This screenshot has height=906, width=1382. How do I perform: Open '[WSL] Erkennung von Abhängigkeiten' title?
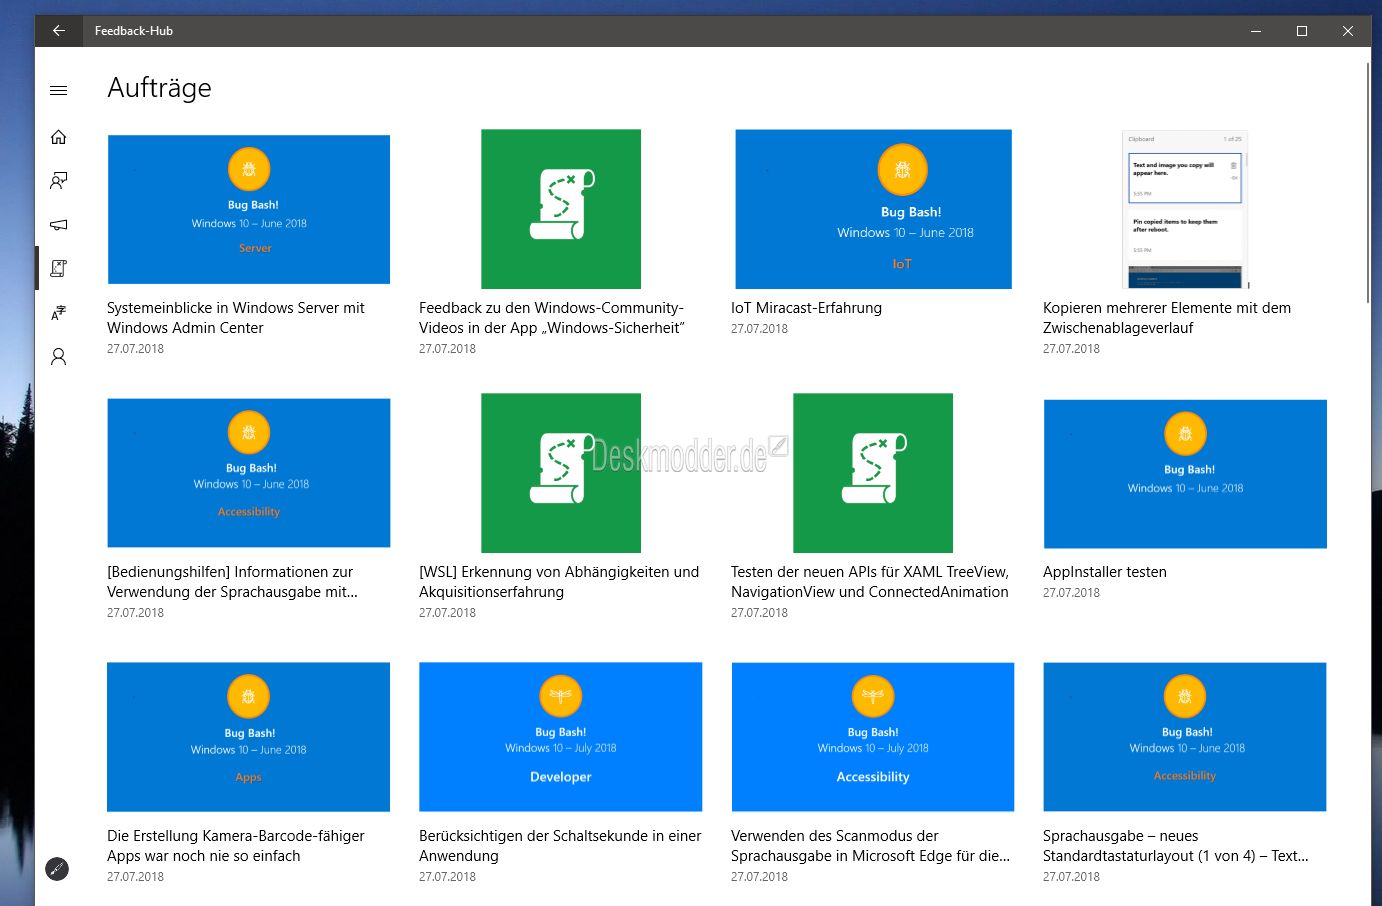click(x=559, y=582)
